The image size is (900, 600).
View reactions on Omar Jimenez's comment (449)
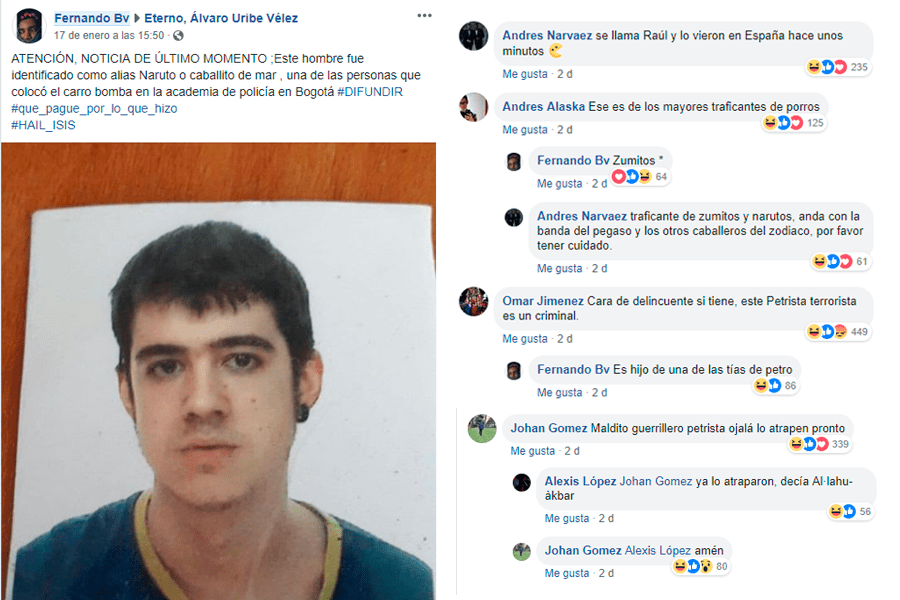[837, 332]
